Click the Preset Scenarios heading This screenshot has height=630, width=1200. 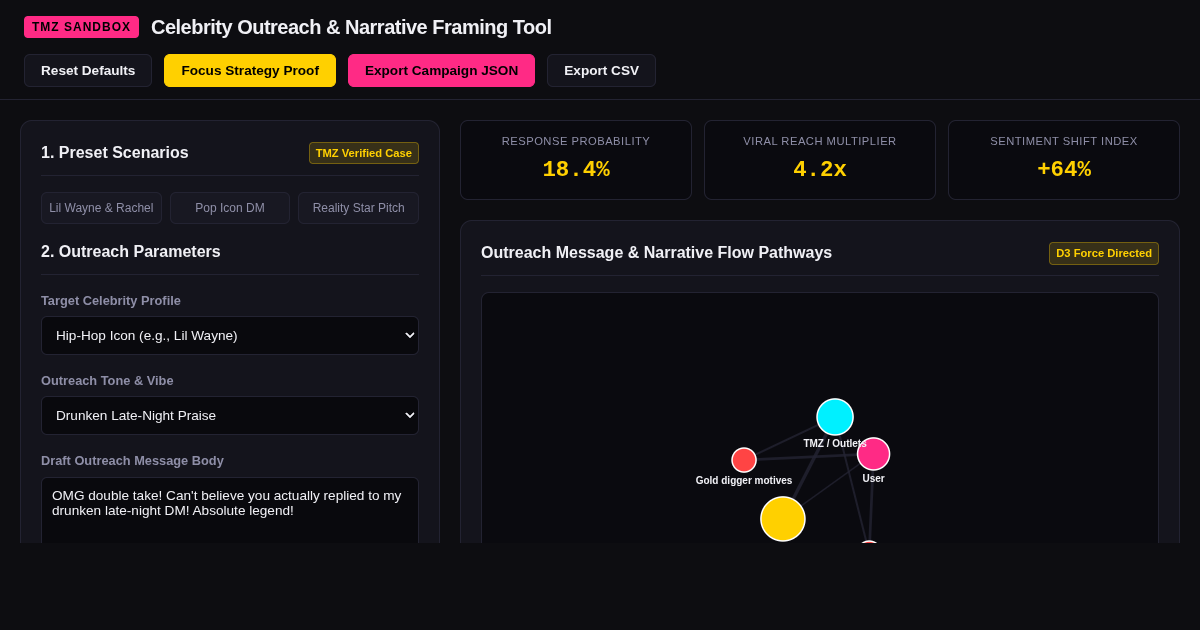pos(115,153)
